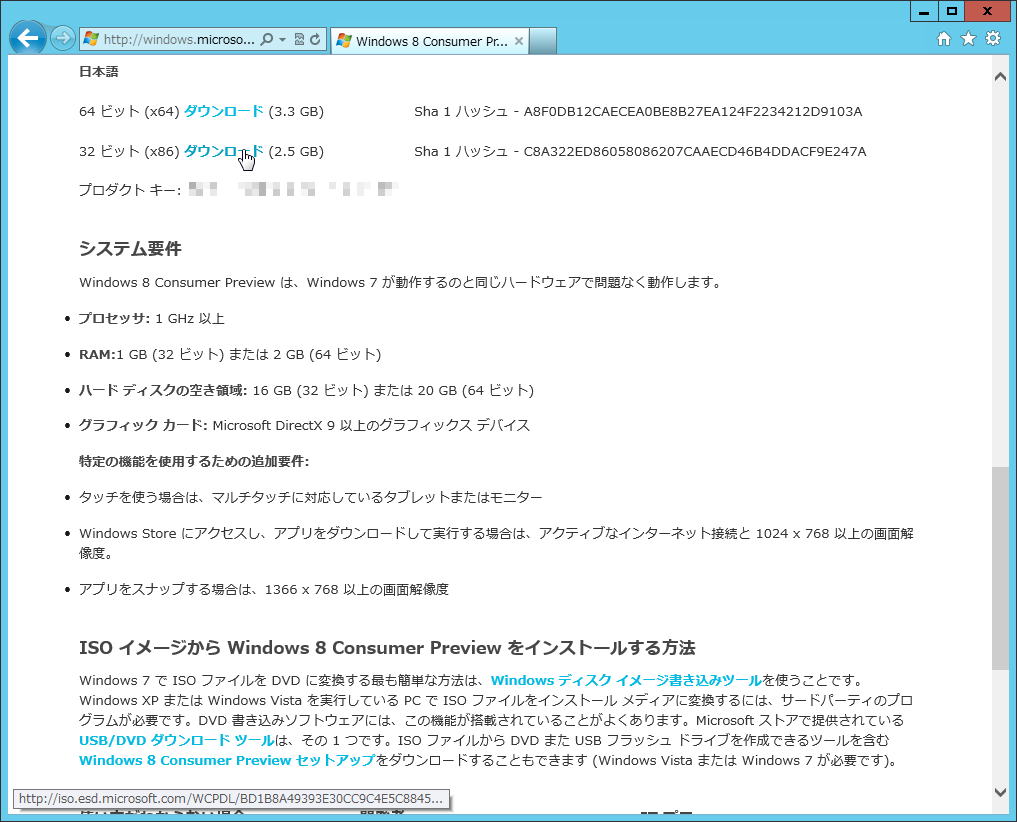1017x822 pixels.
Task: Open the Tools gear icon
Action: point(993,38)
